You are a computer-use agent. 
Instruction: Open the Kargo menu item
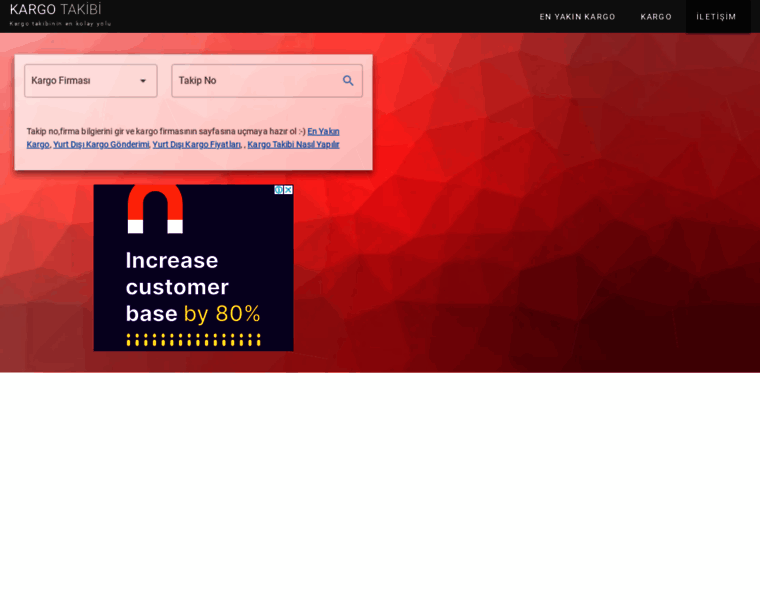pos(656,16)
